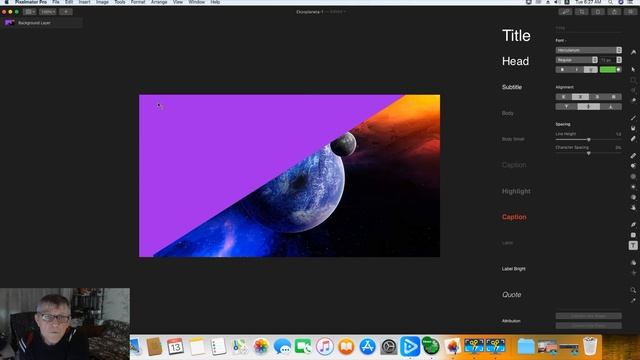Select the Erase tool
The image size is (640, 360).
click(633, 139)
